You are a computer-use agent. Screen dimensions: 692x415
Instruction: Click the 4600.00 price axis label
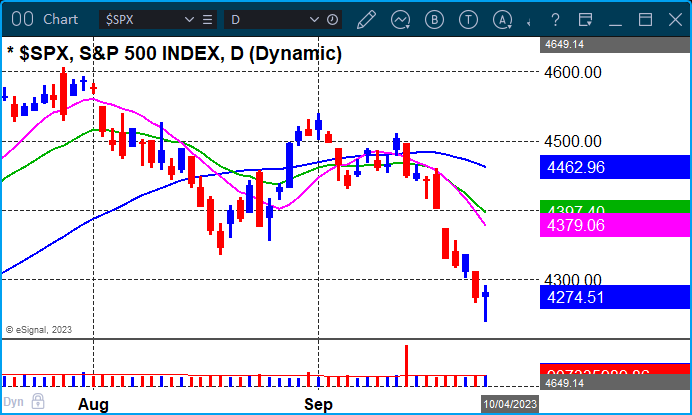(573, 72)
